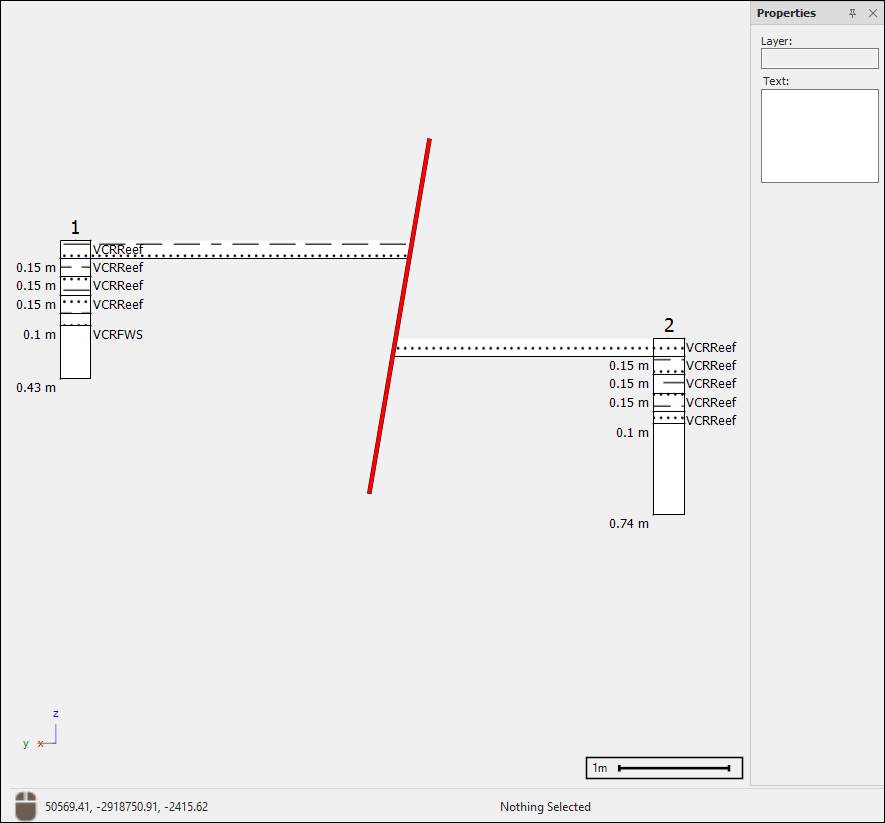The width and height of the screenshot is (885, 823).
Task: Focus the Layer input field
Action: [x=819, y=59]
